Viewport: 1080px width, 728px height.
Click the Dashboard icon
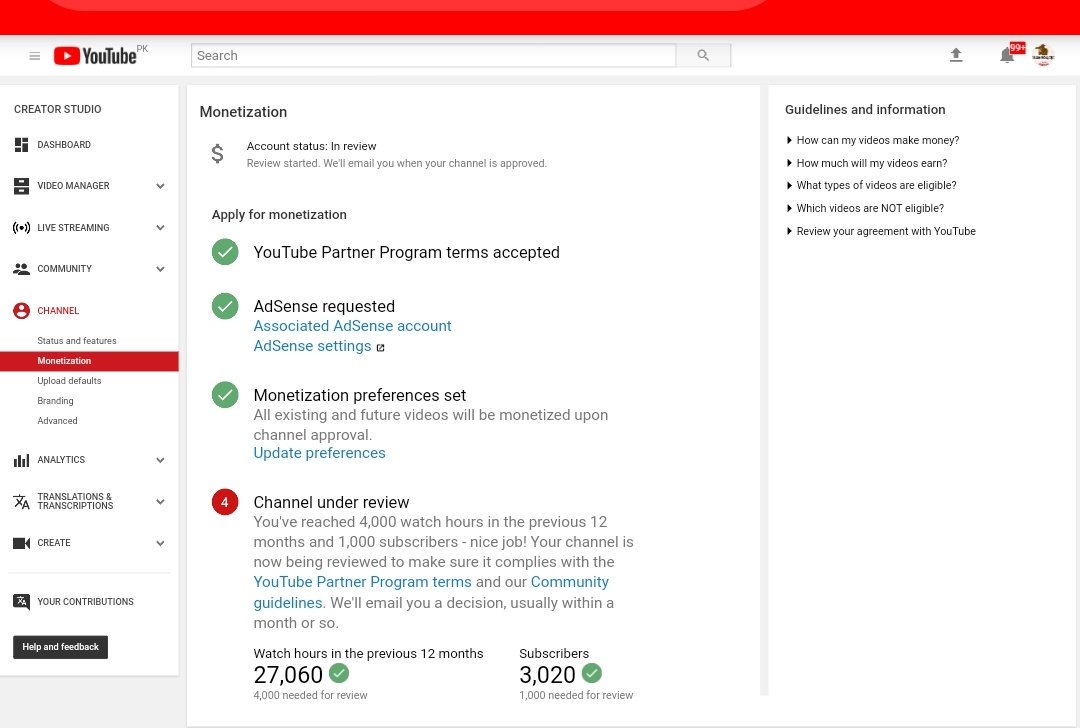tap(21, 145)
